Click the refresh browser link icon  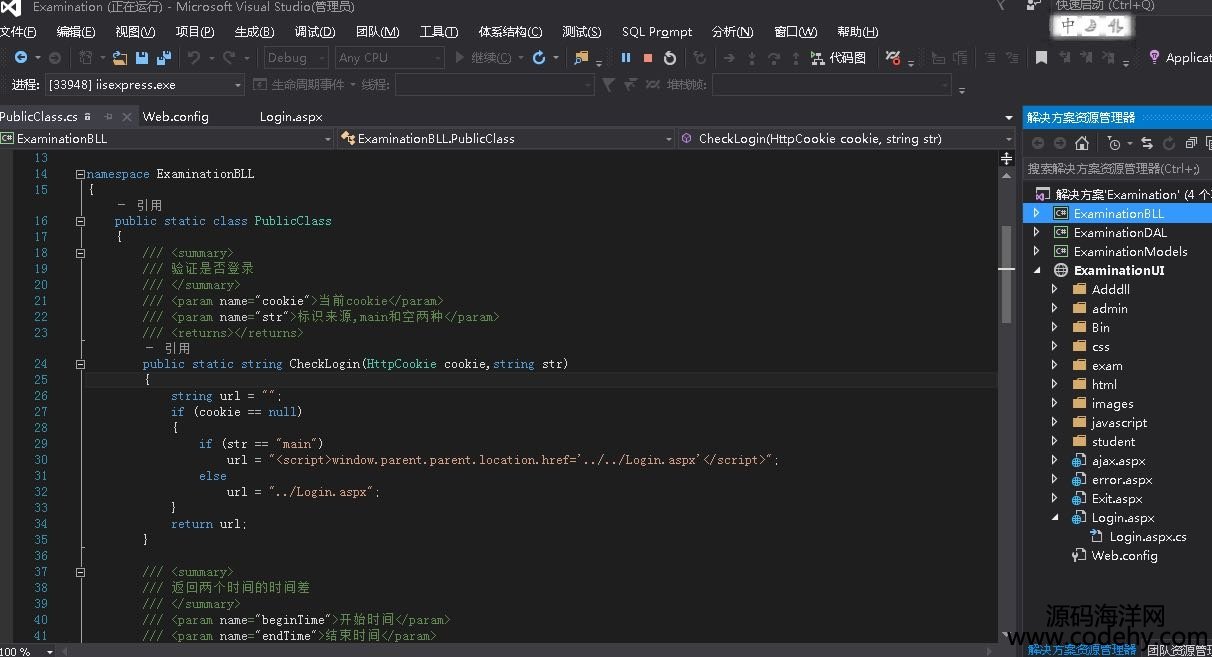[x=539, y=58]
